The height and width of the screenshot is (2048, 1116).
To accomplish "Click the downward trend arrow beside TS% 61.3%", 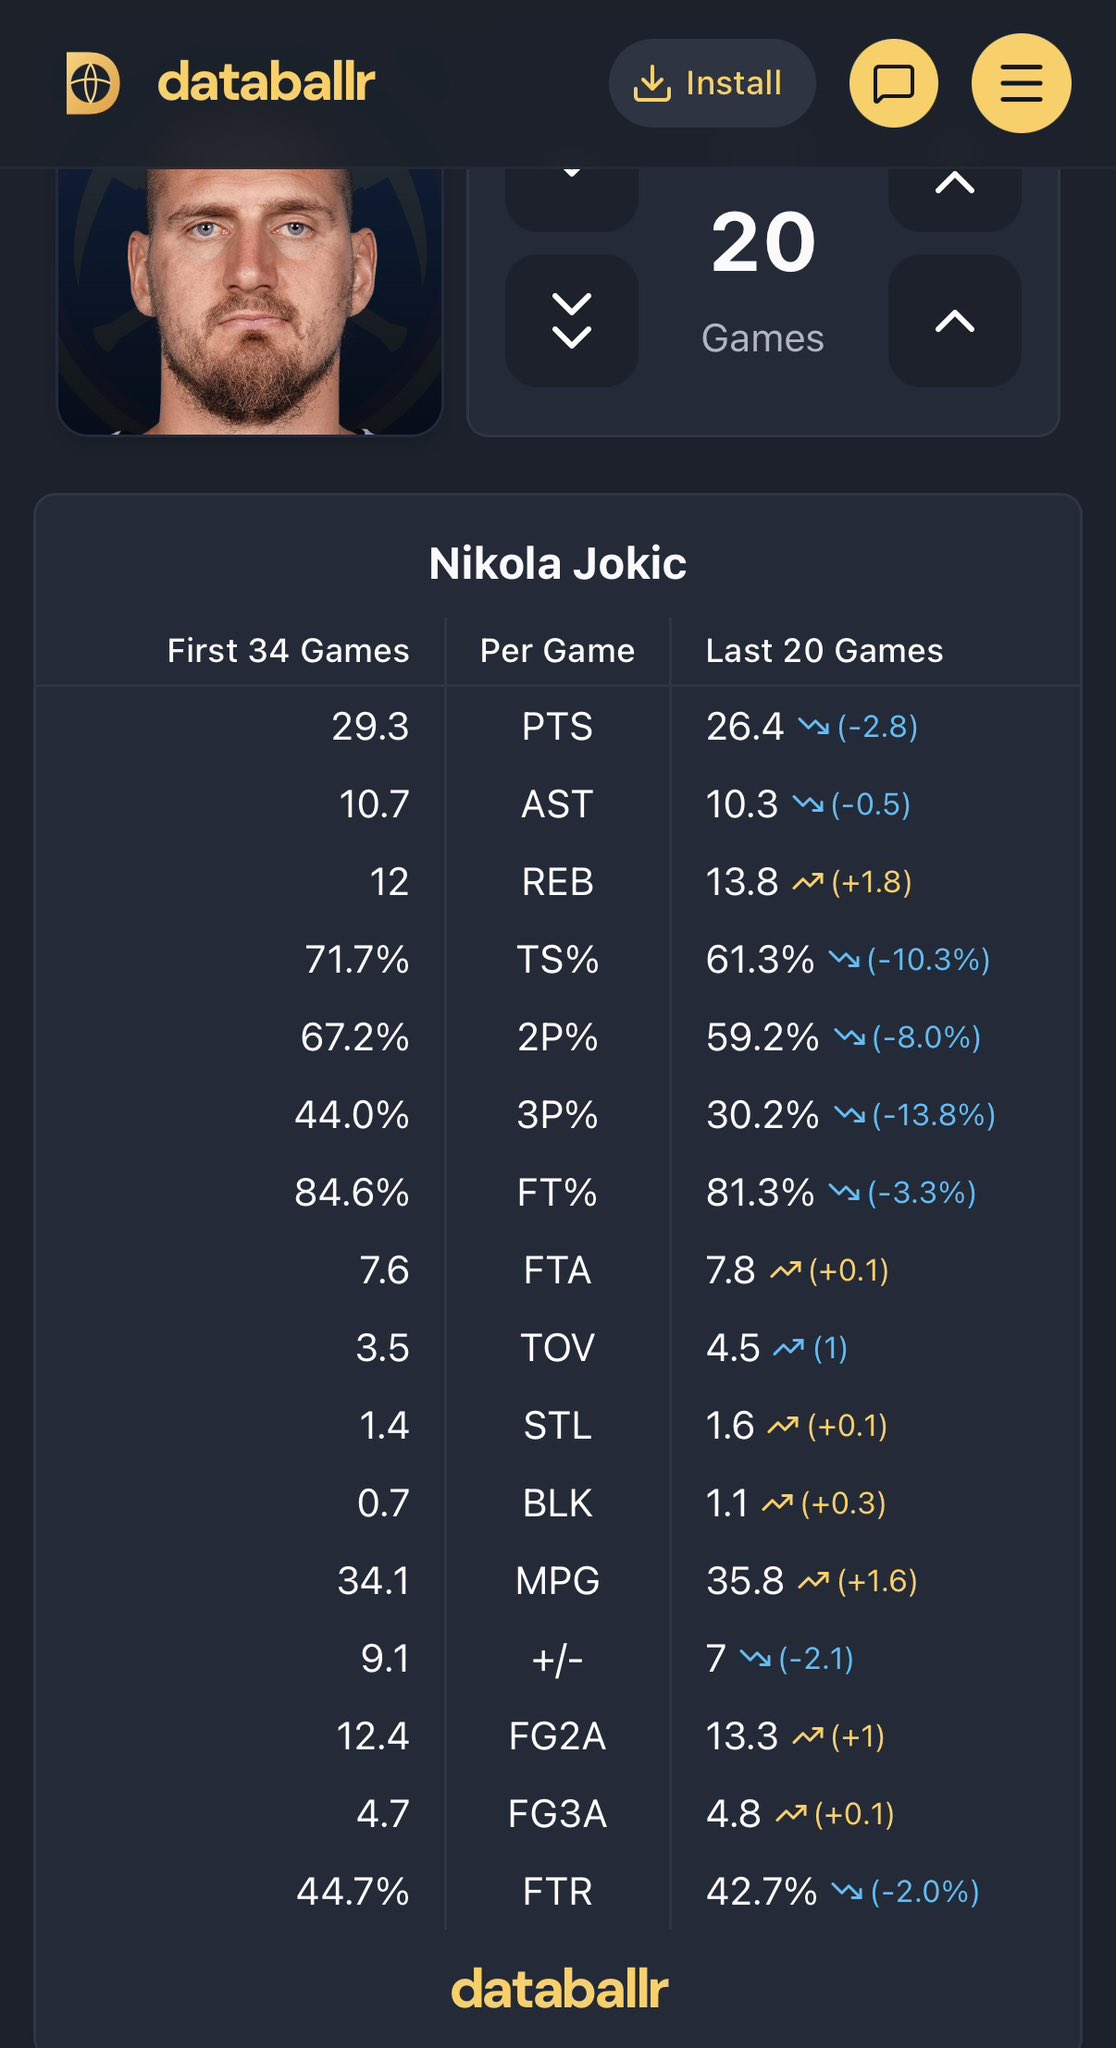I will (x=845, y=960).
